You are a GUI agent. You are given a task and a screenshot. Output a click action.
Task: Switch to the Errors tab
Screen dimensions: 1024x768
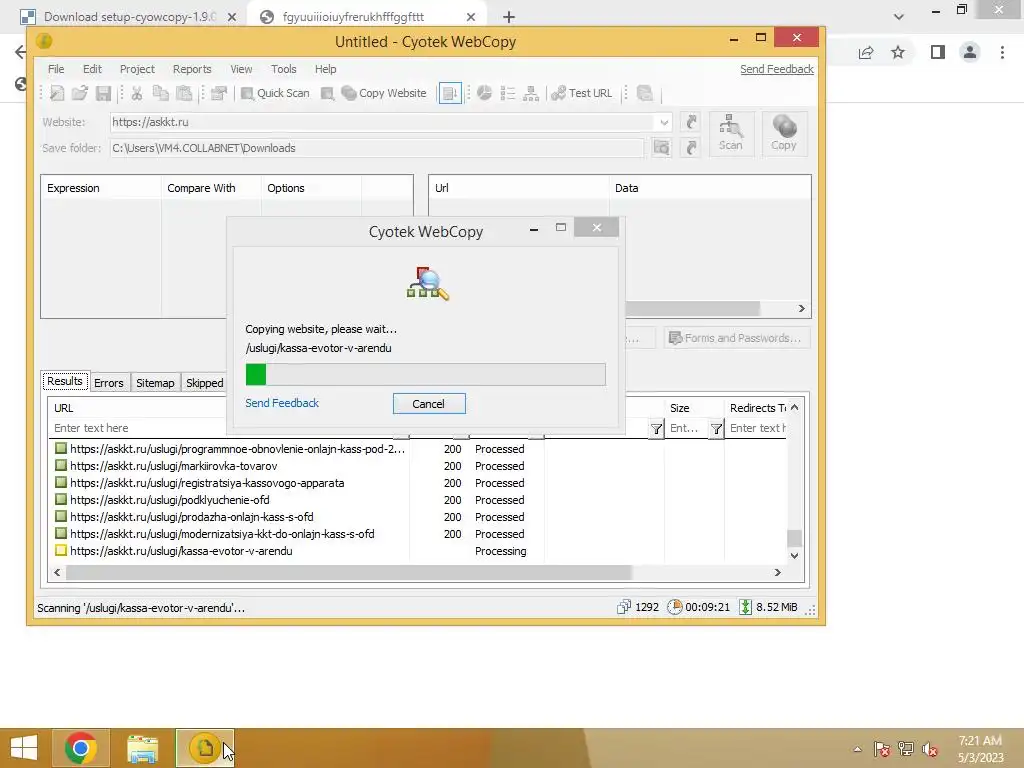pyautogui.click(x=108, y=383)
